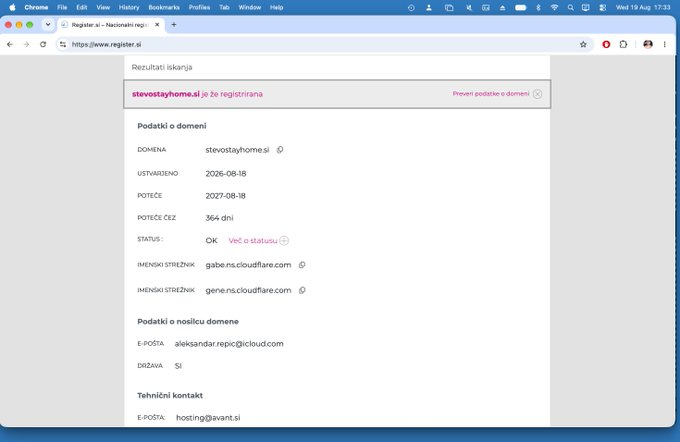The height and width of the screenshot is (442, 680).
Task: Open Control Center icon
Action: pos(602,7)
